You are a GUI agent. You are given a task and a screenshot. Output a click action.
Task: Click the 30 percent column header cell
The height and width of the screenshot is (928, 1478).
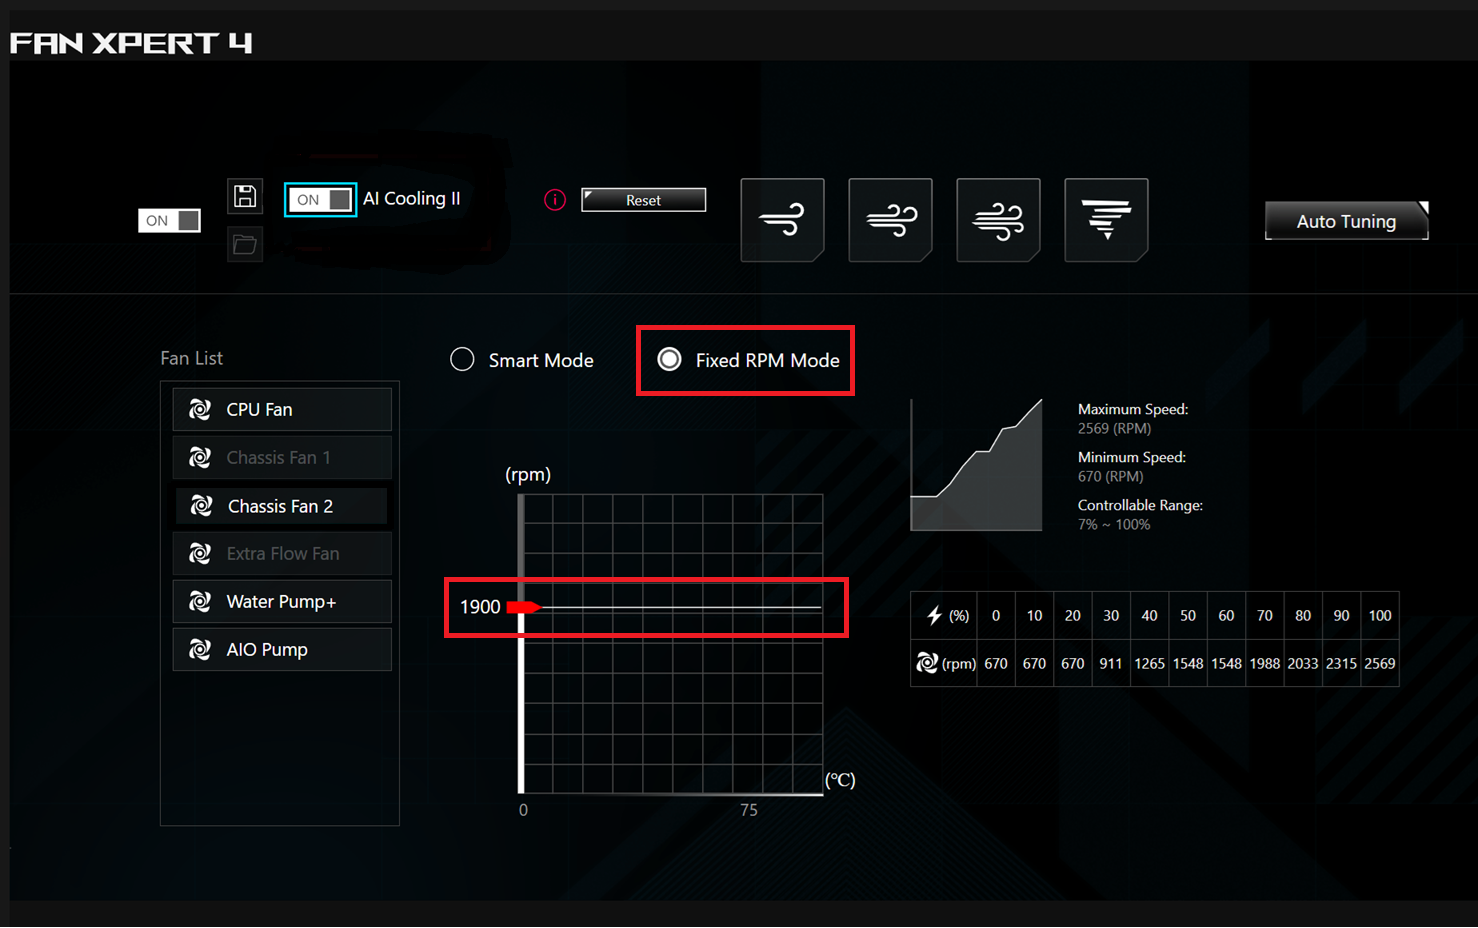click(1111, 615)
